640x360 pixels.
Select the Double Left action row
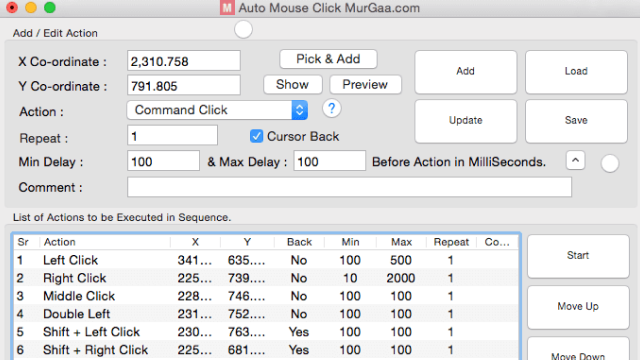coord(266,314)
